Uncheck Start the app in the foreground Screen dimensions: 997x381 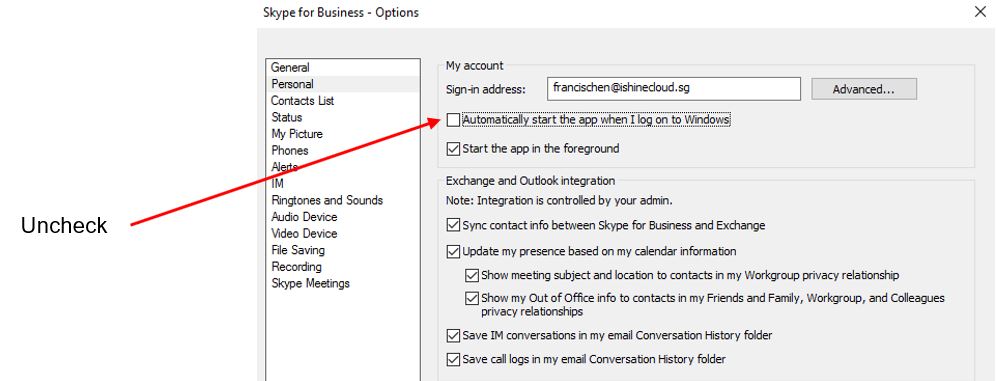453,149
